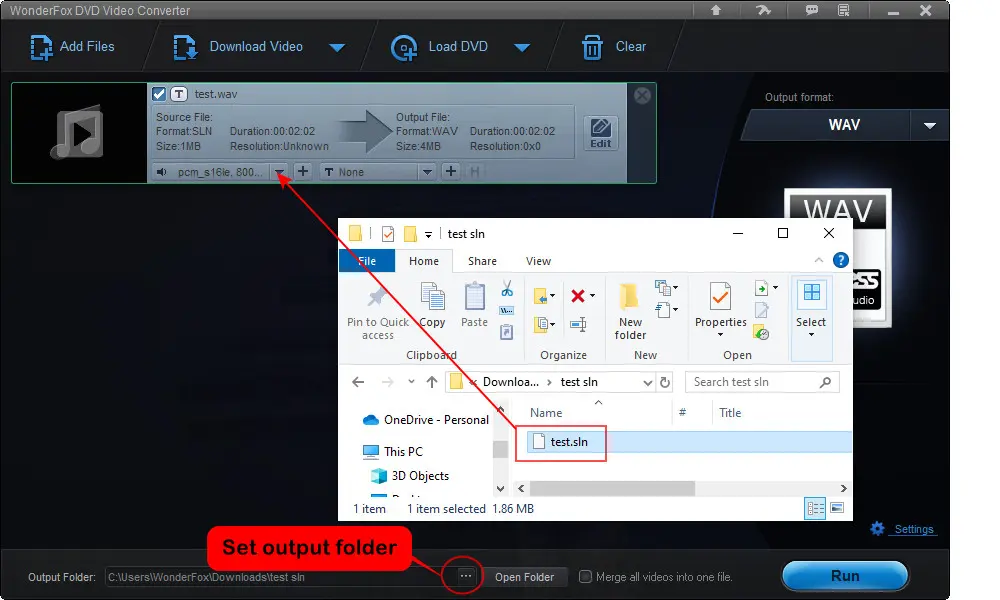The height and width of the screenshot is (600, 1000).
Task: Open the Edit tool for test.wav
Action: [x=600, y=133]
